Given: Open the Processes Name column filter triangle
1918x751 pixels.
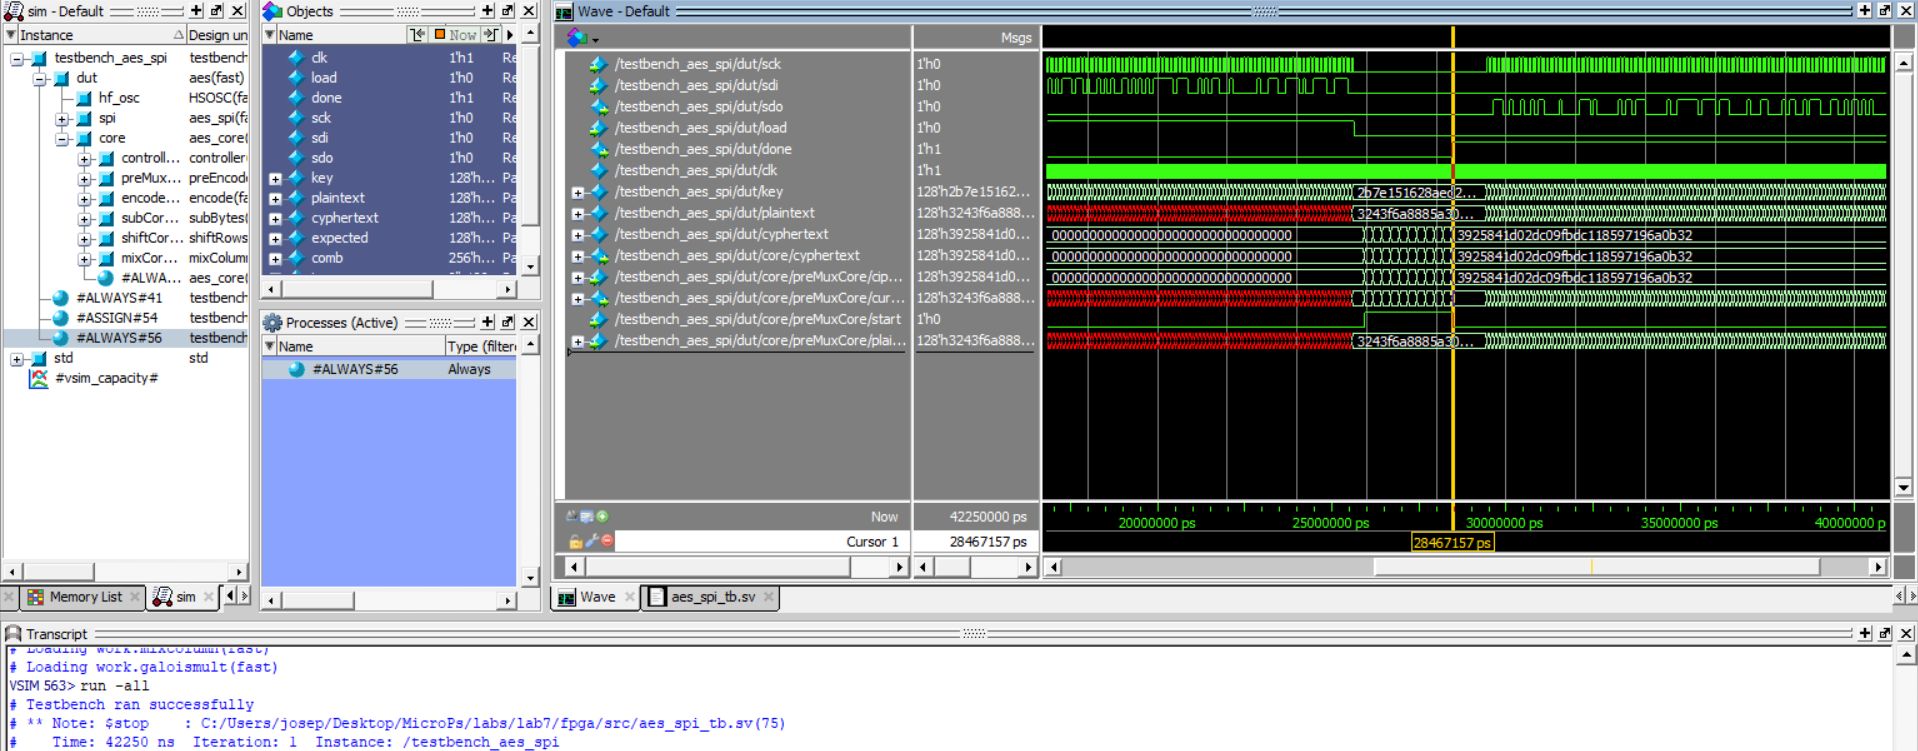Looking at the screenshot, I should point(269,346).
